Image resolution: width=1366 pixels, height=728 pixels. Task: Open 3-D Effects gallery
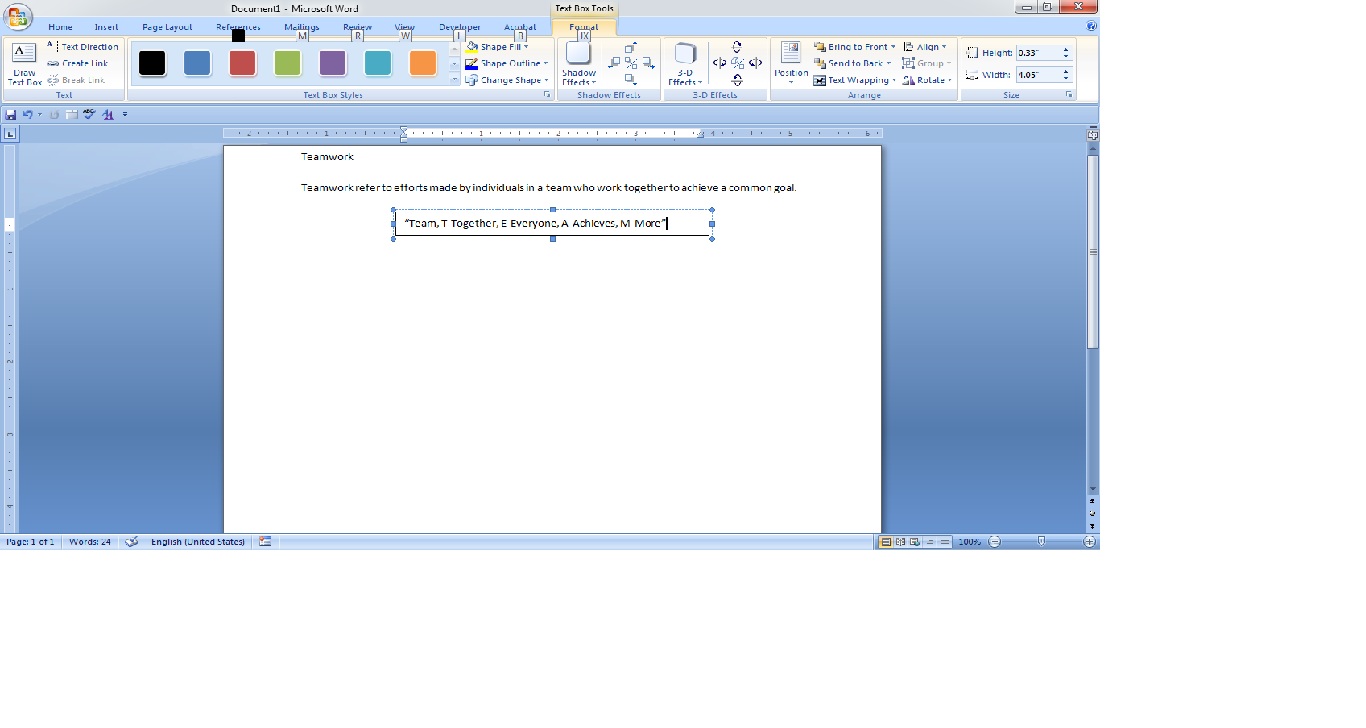685,65
